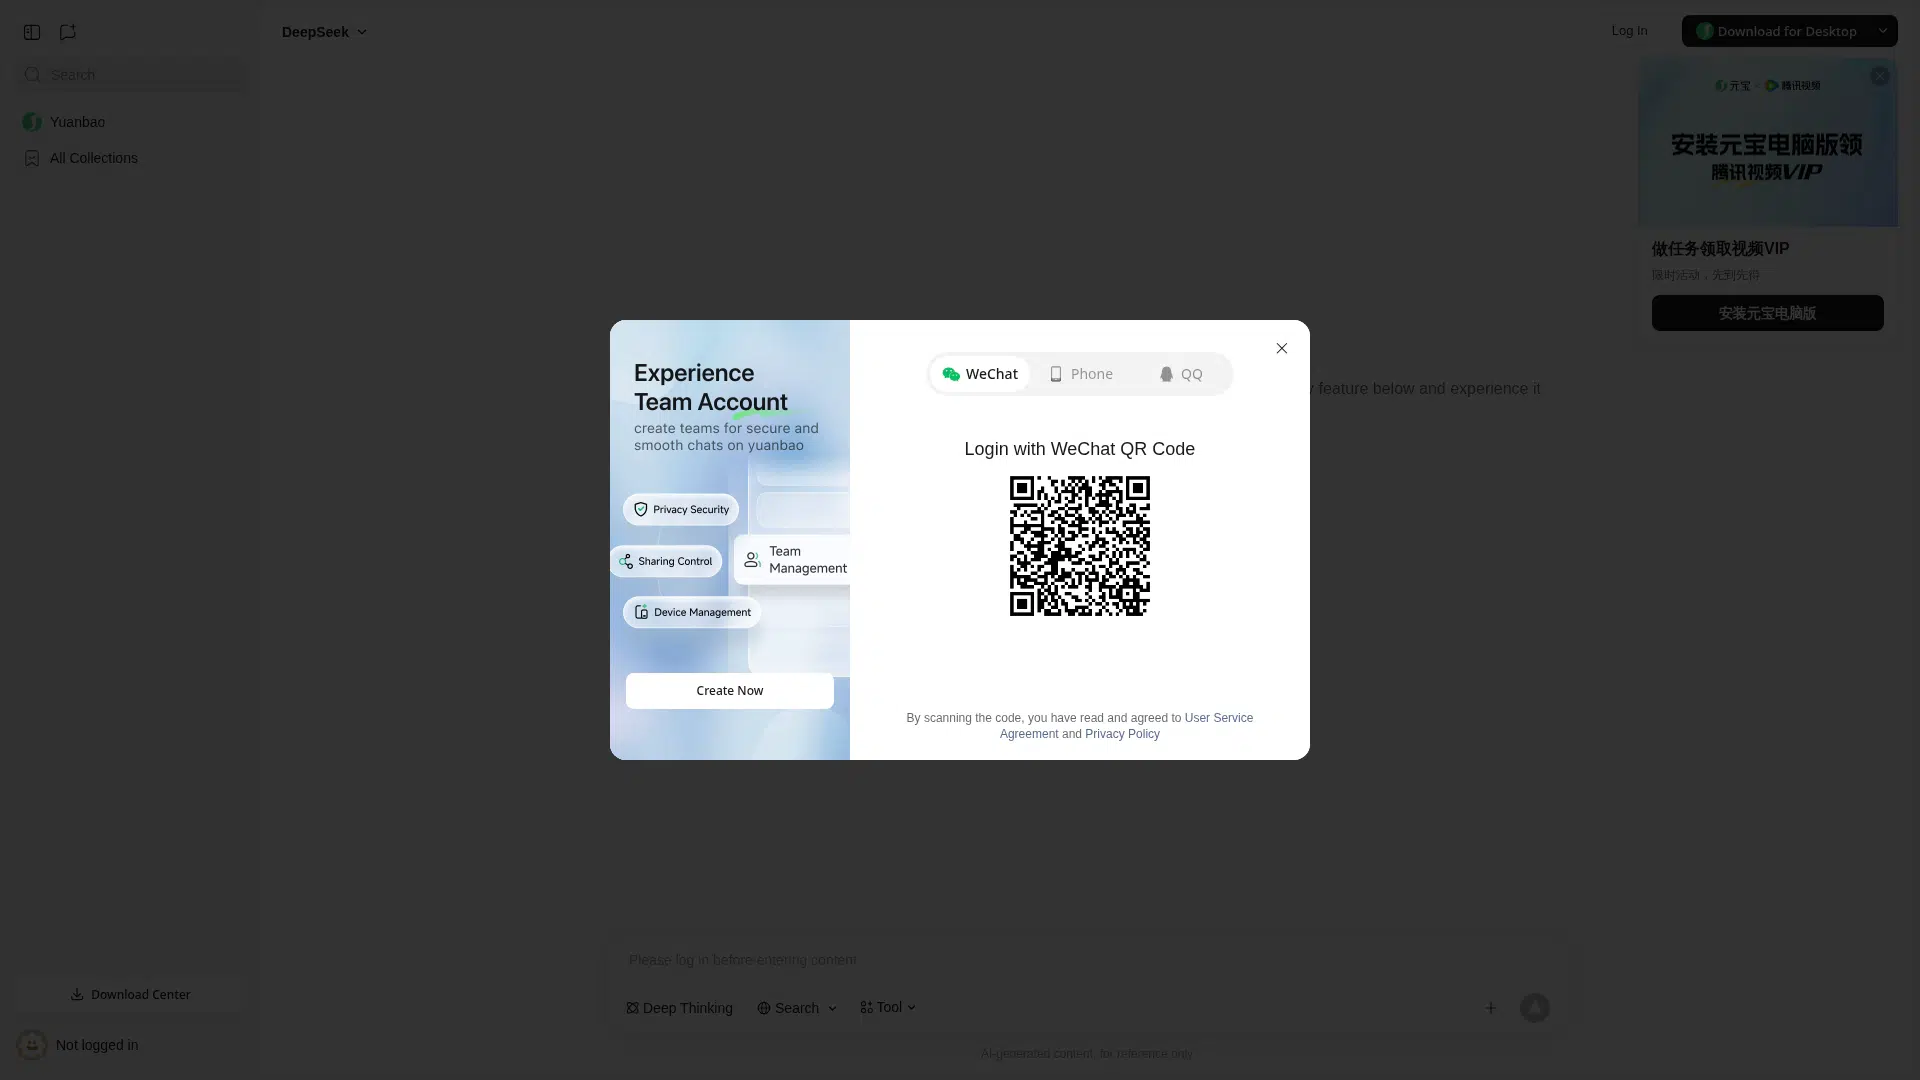The width and height of the screenshot is (1920, 1080).
Task: Close the login dialog
Action: [1281, 348]
